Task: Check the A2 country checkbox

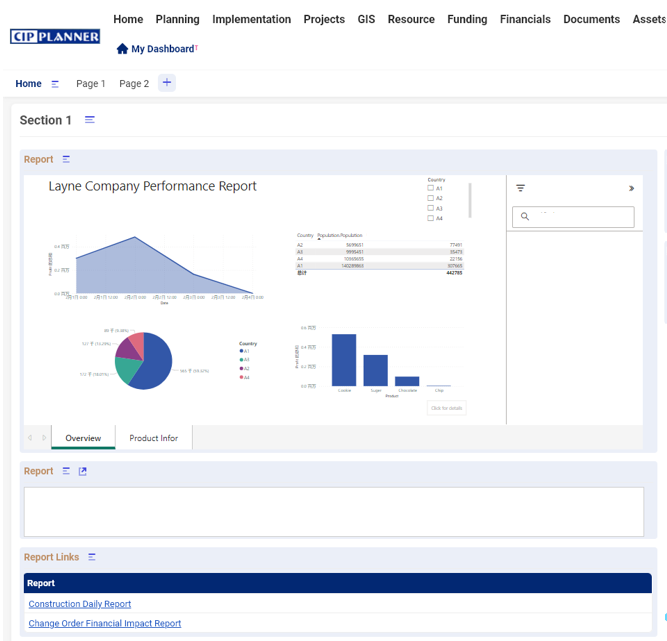Action: 430,198
